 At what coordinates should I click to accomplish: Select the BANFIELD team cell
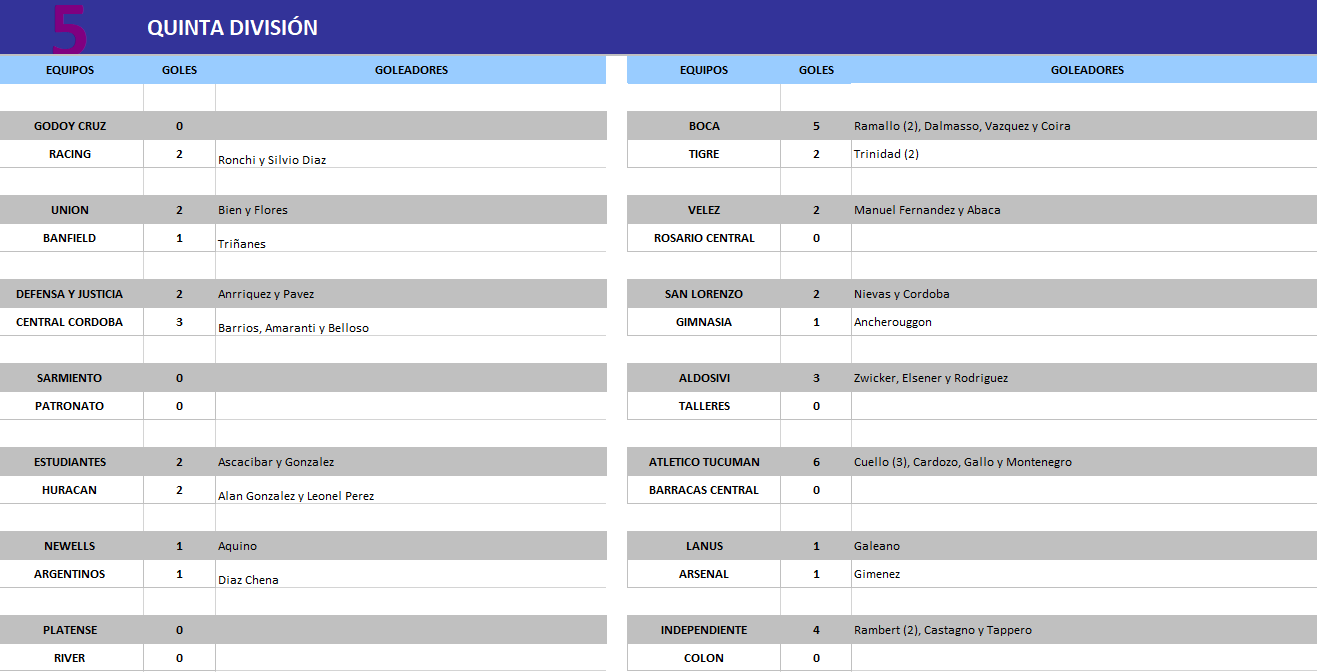click(71, 238)
